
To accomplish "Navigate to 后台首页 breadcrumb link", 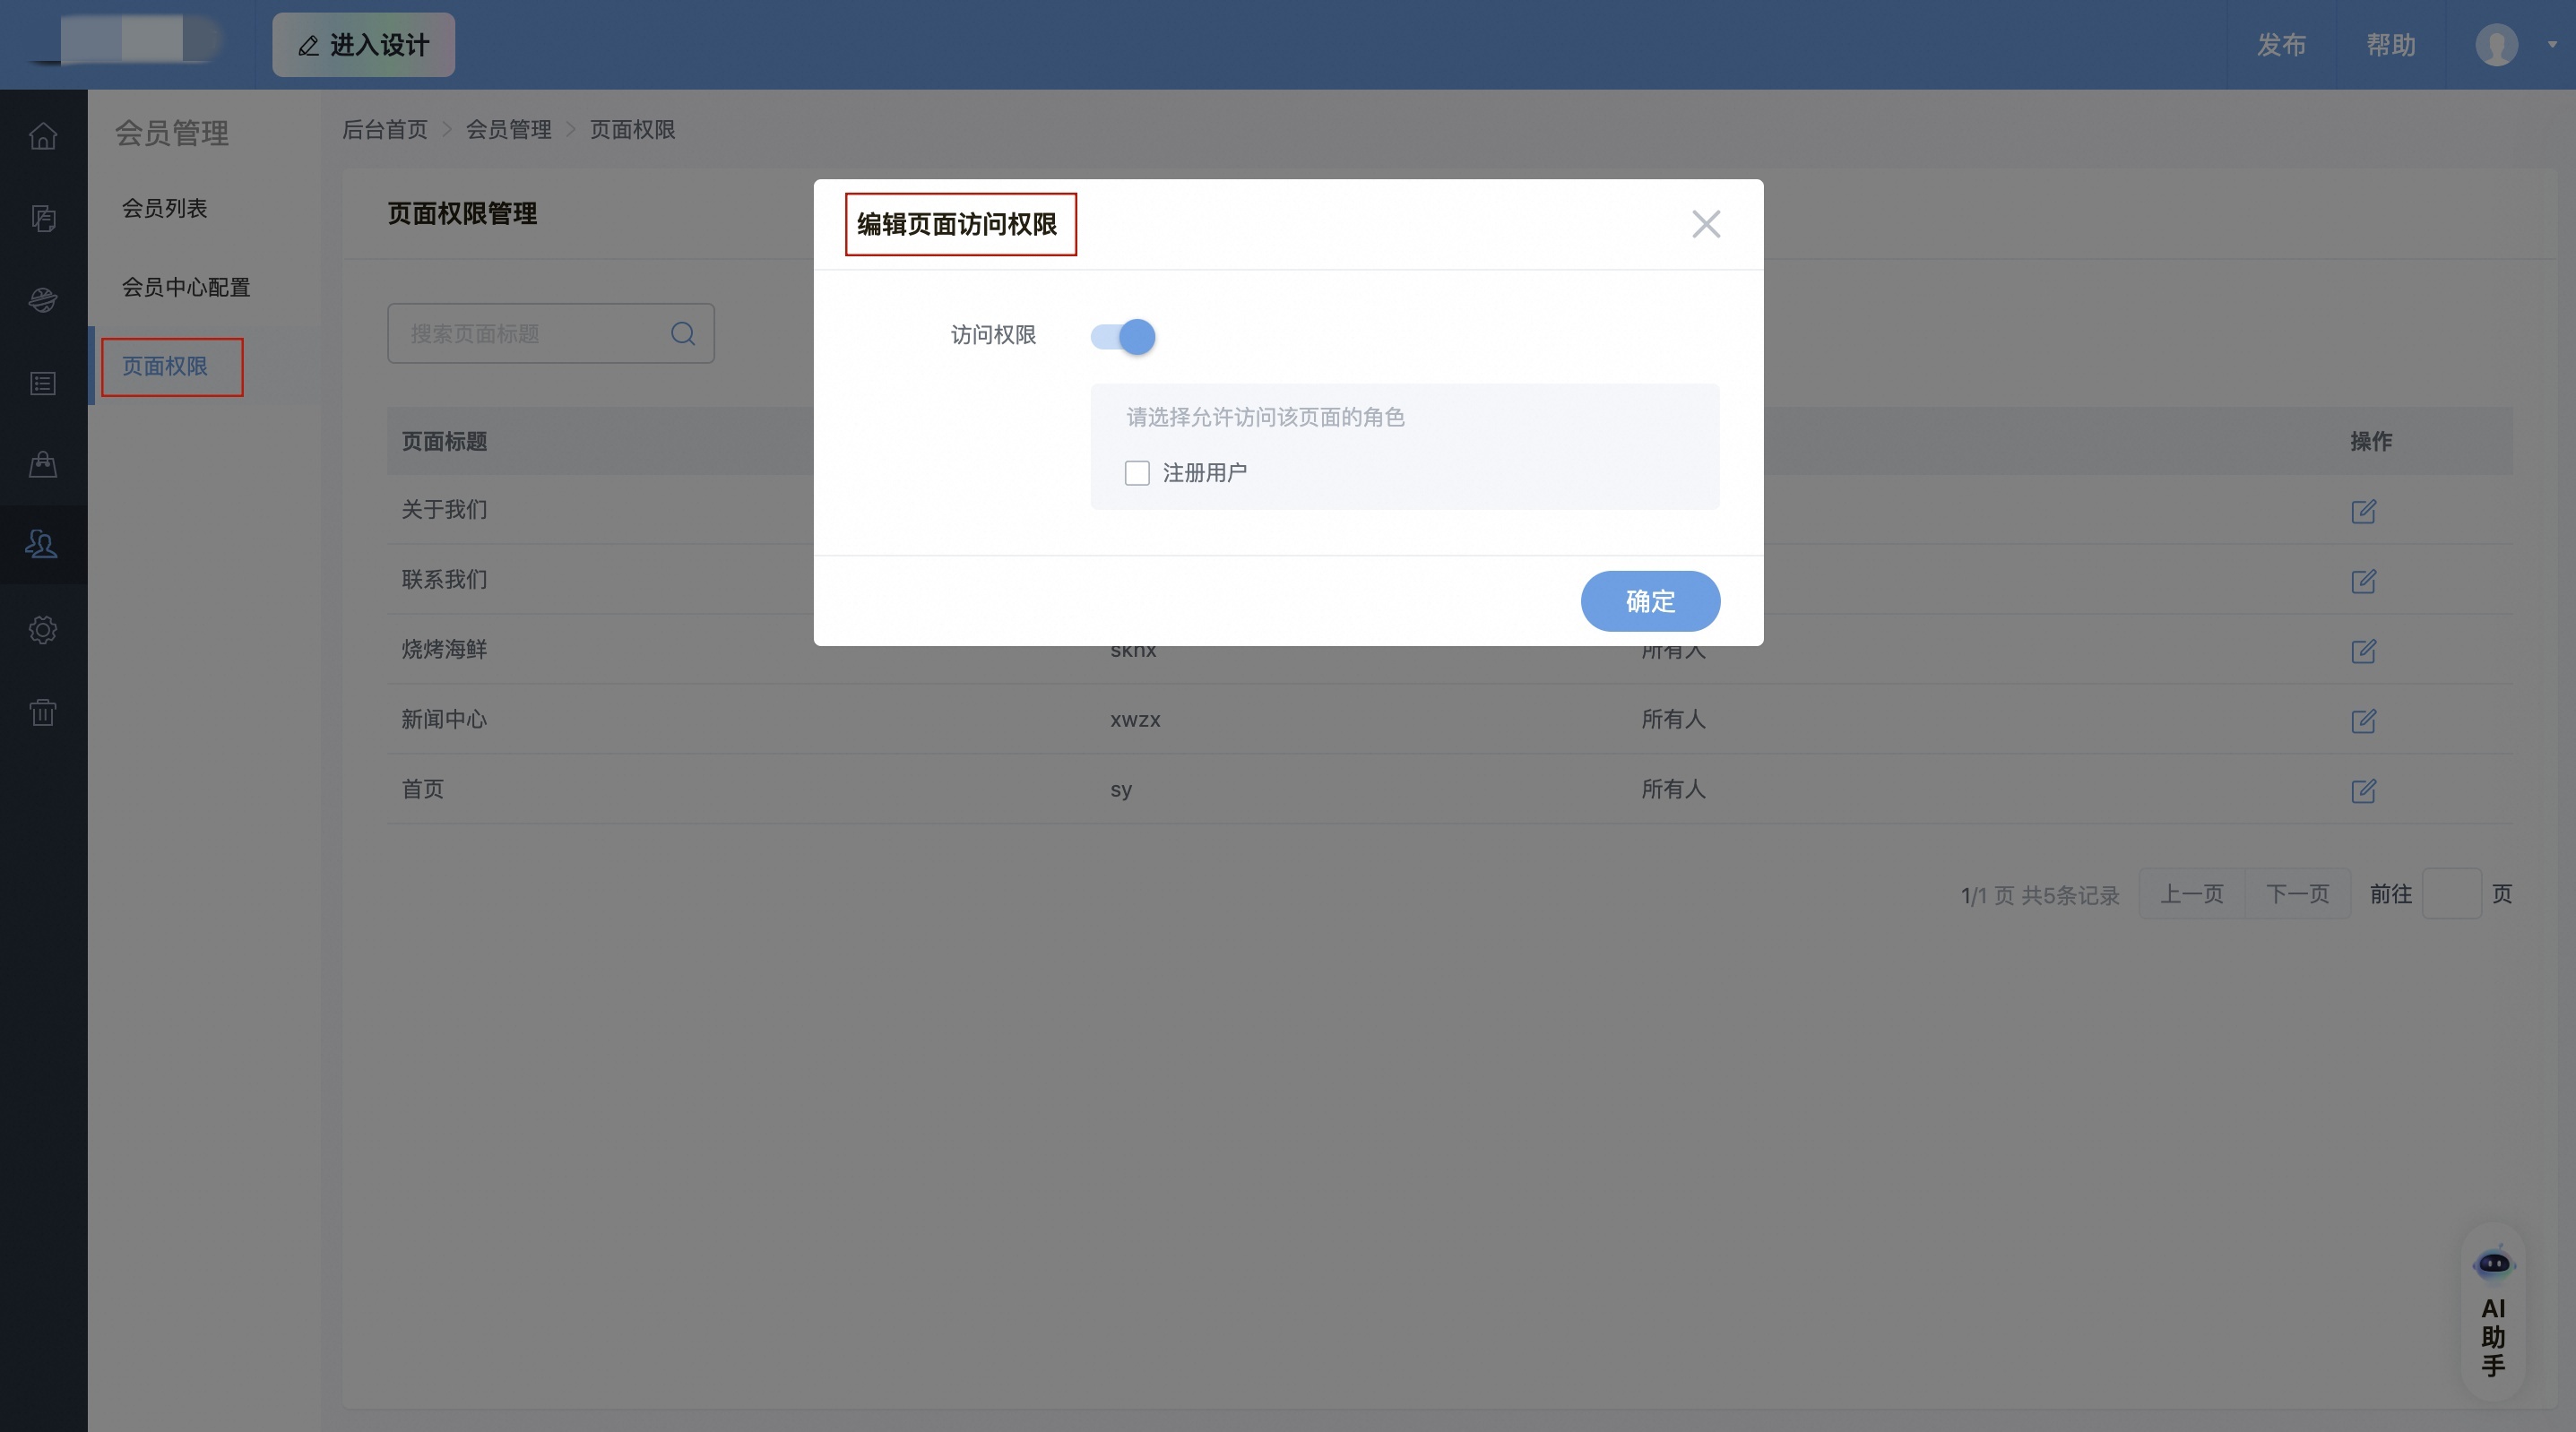I will pos(384,129).
